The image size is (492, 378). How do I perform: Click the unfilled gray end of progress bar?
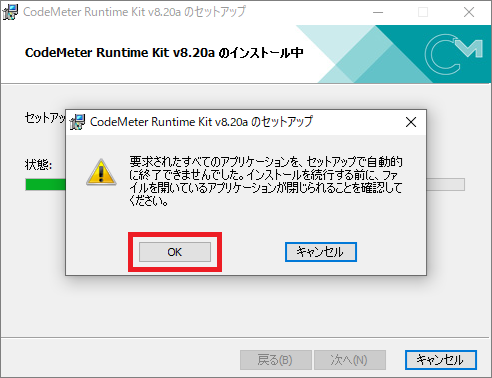click(446, 185)
